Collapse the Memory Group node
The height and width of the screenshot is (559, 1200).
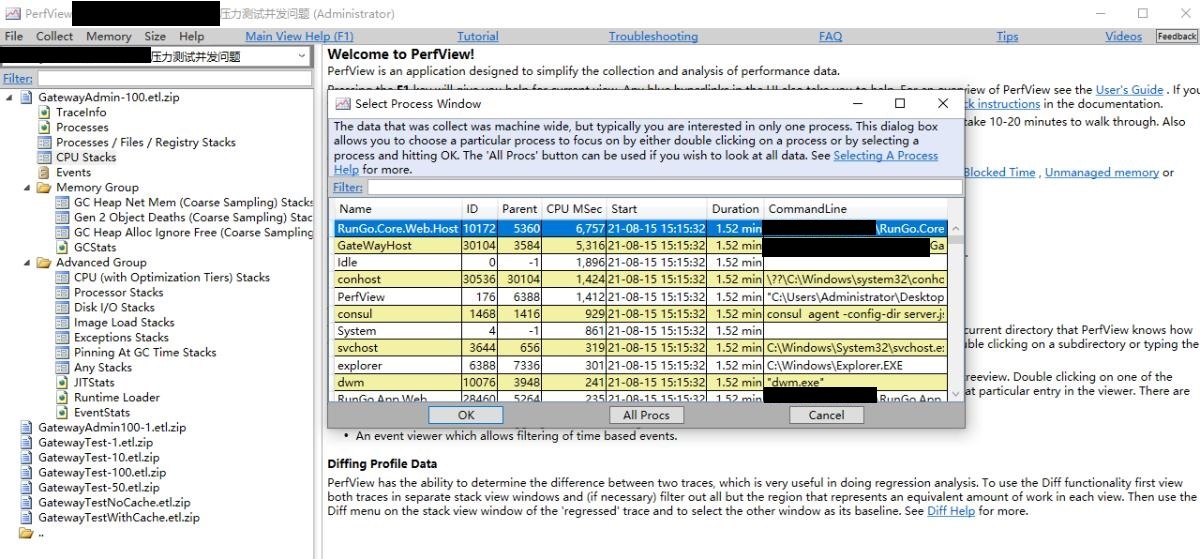point(28,187)
